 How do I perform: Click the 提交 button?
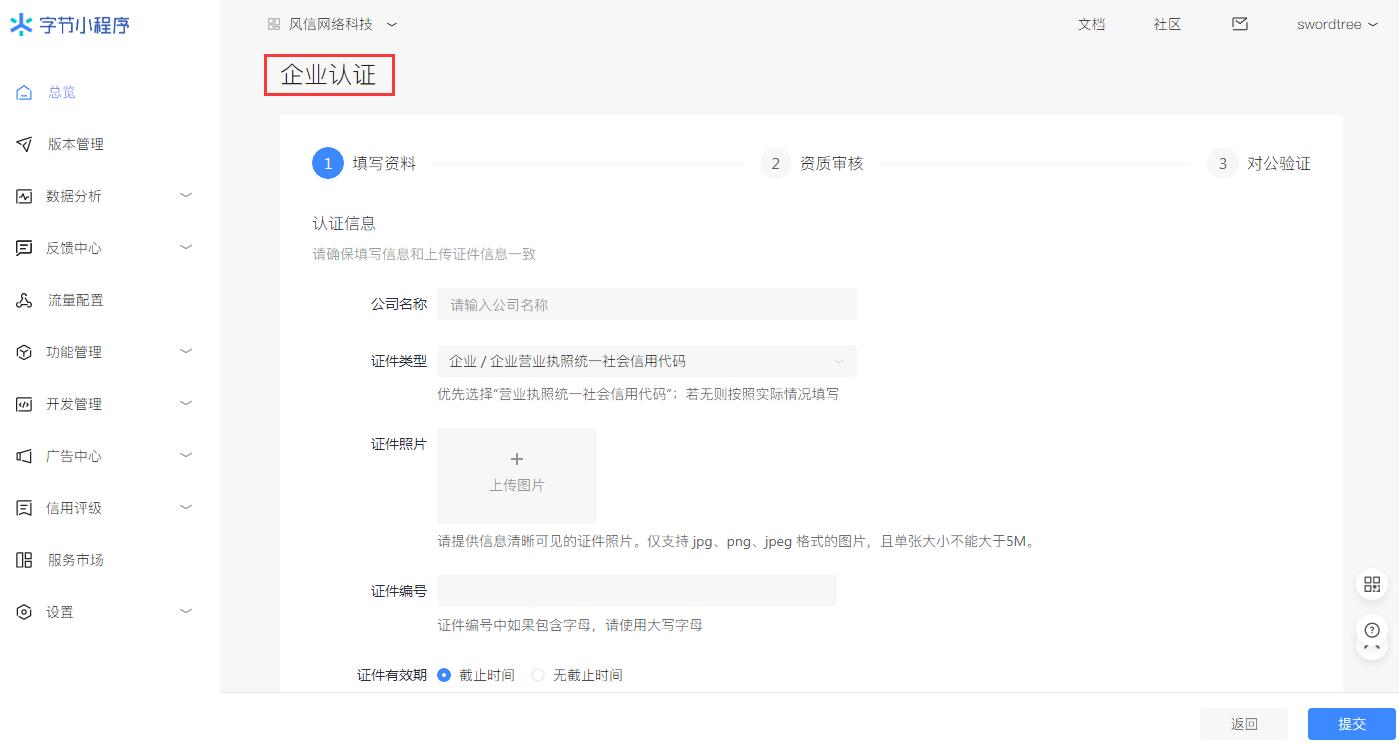(x=1351, y=724)
